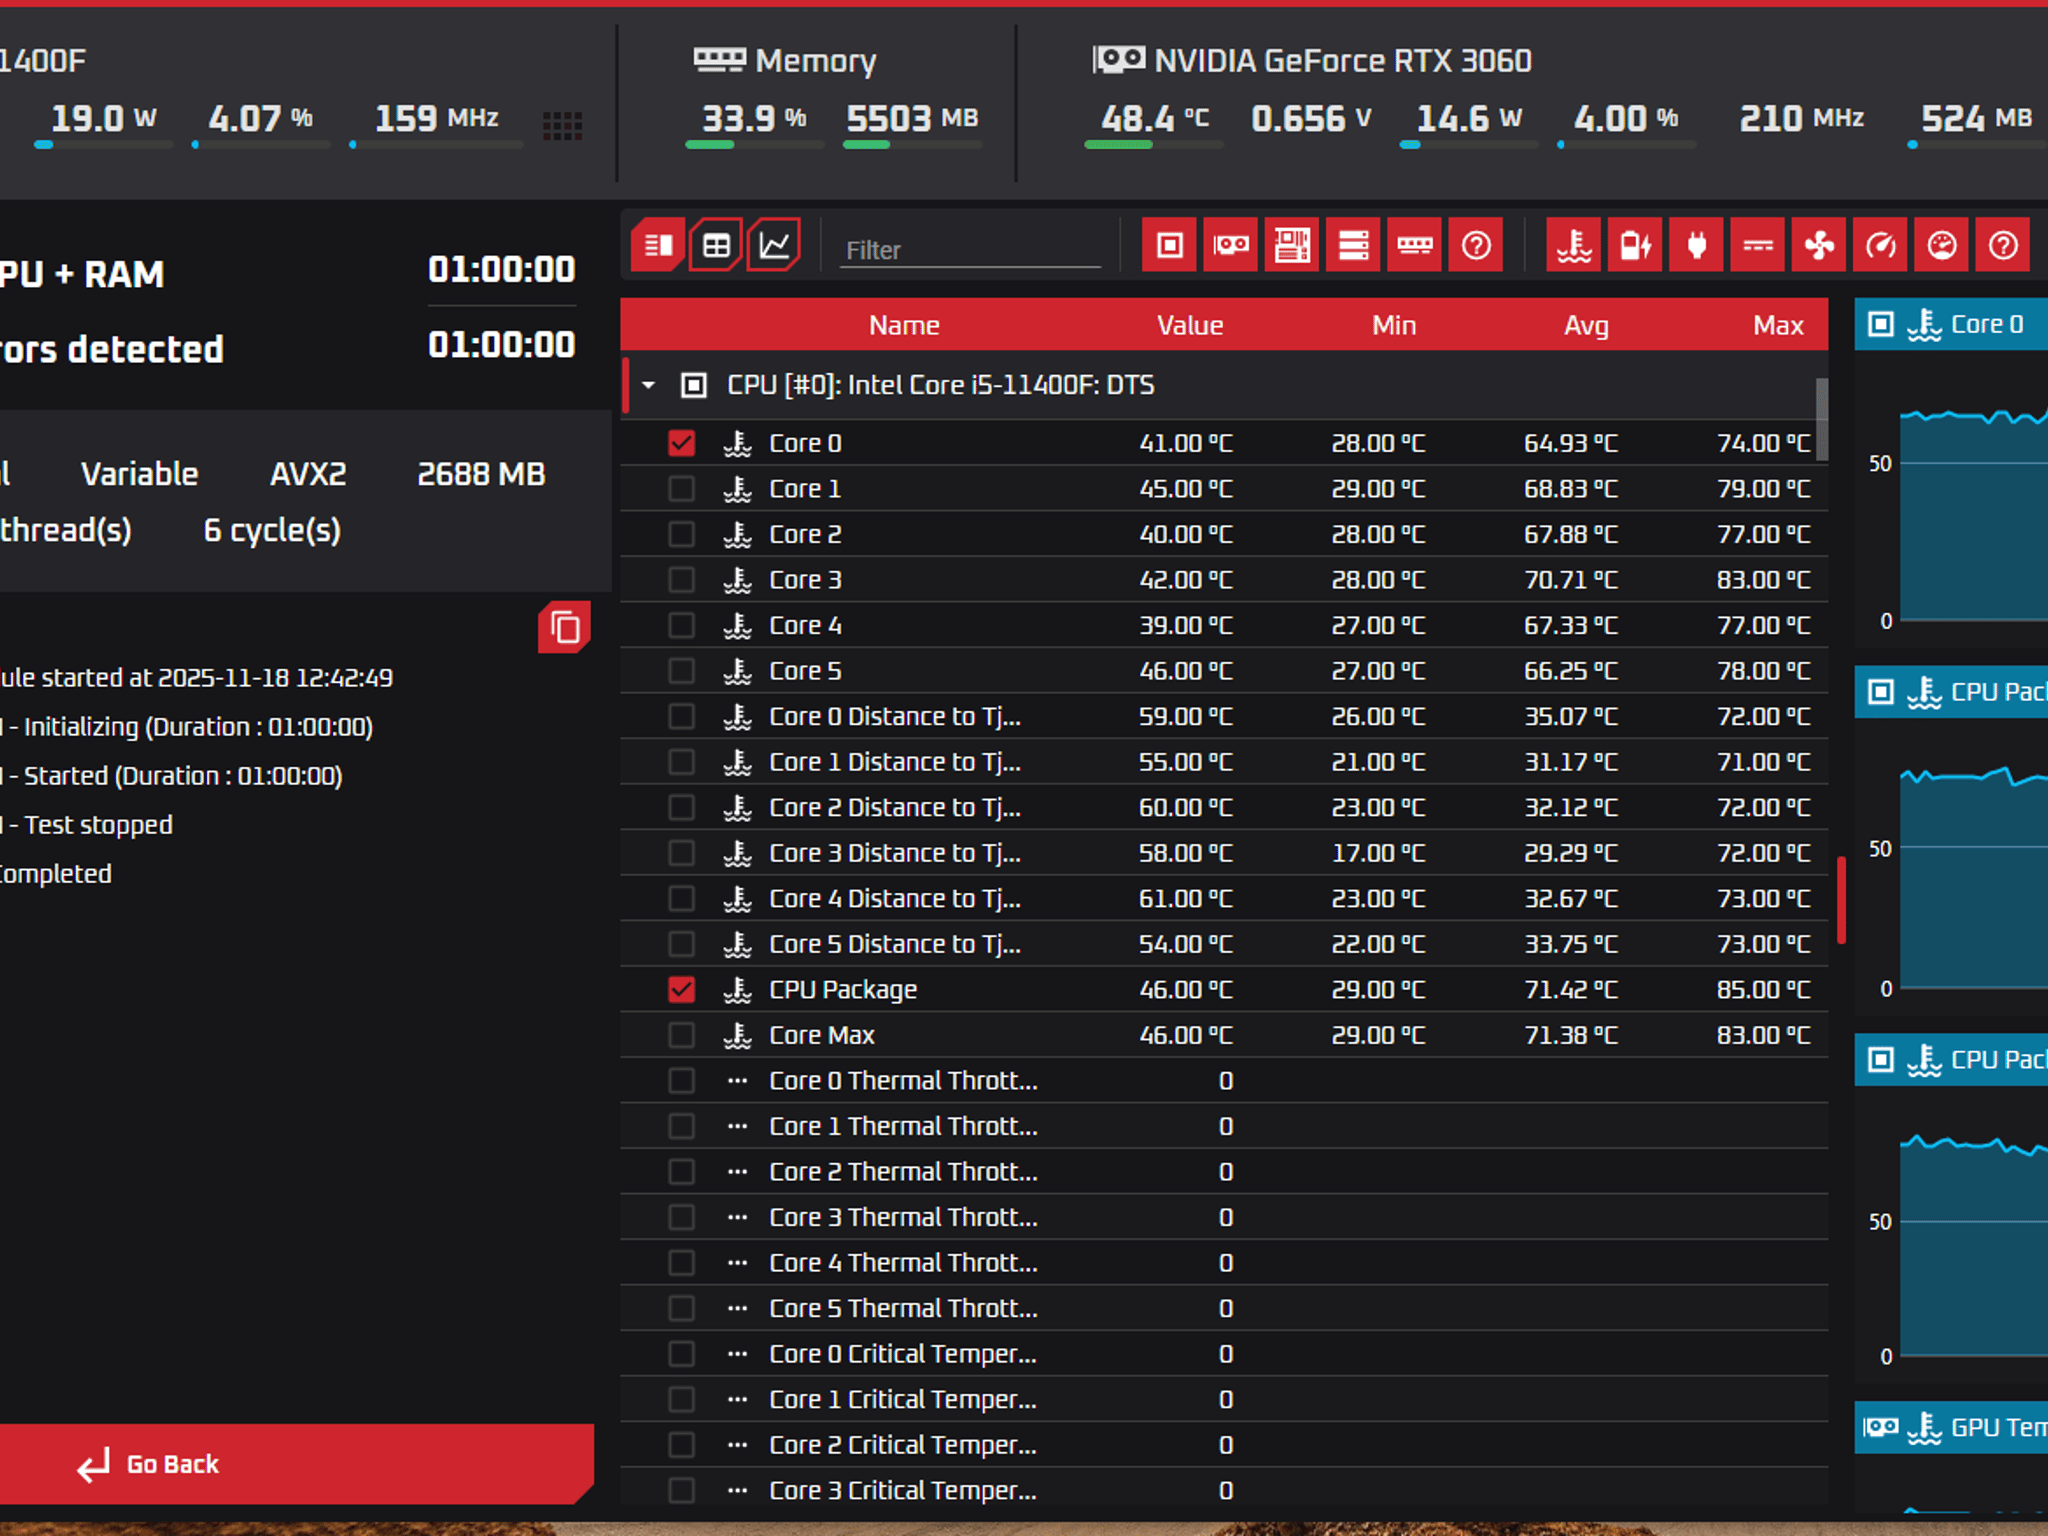Sort by the Max column header

[1778, 325]
